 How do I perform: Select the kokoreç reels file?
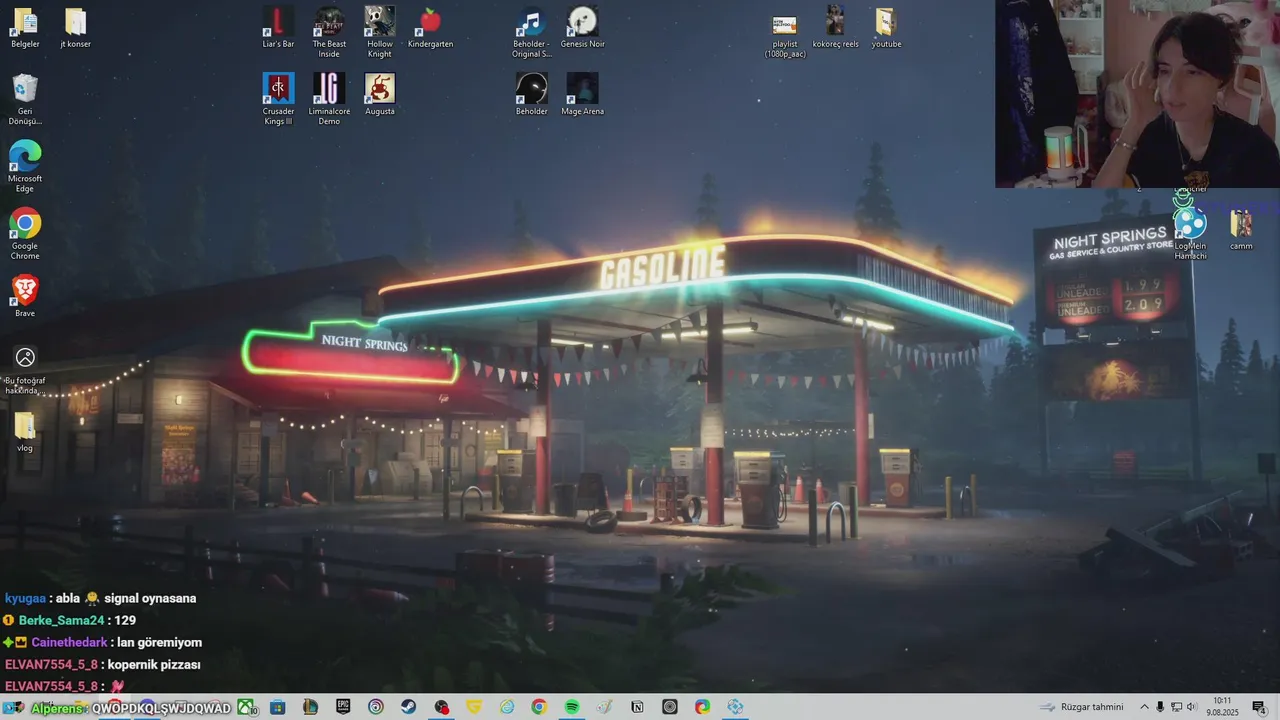click(835, 28)
